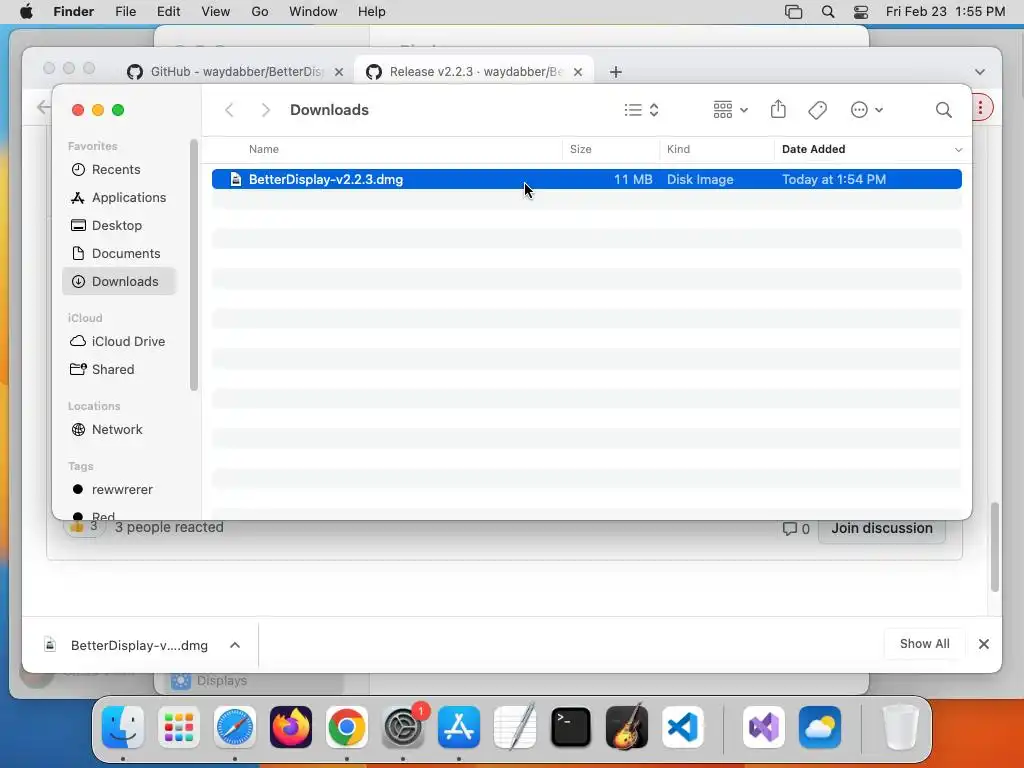Open Firefox from Dock

(x=291, y=727)
